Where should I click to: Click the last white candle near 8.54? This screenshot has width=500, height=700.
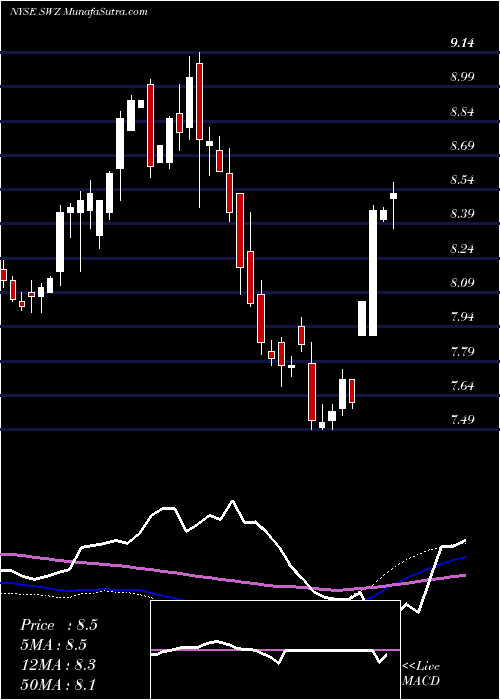click(x=393, y=196)
